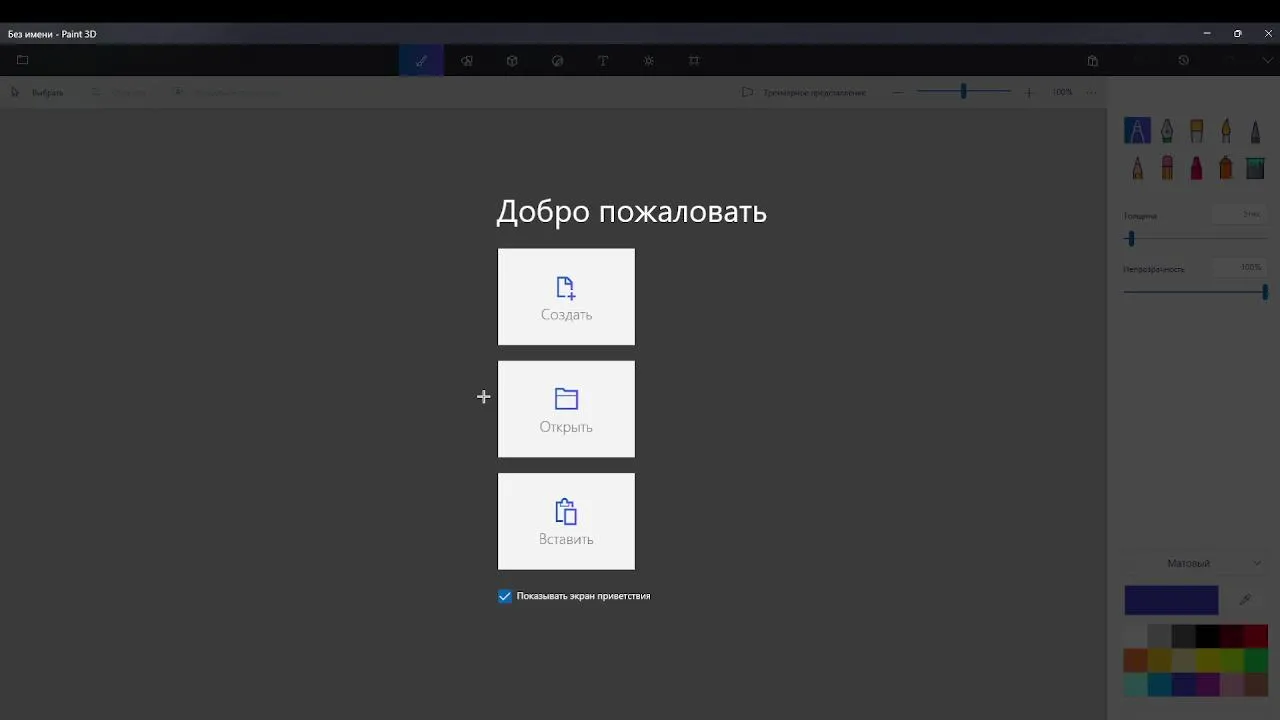Click the 100% zoom percentage value
Image resolution: width=1280 pixels, height=720 pixels.
pos(1062,92)
